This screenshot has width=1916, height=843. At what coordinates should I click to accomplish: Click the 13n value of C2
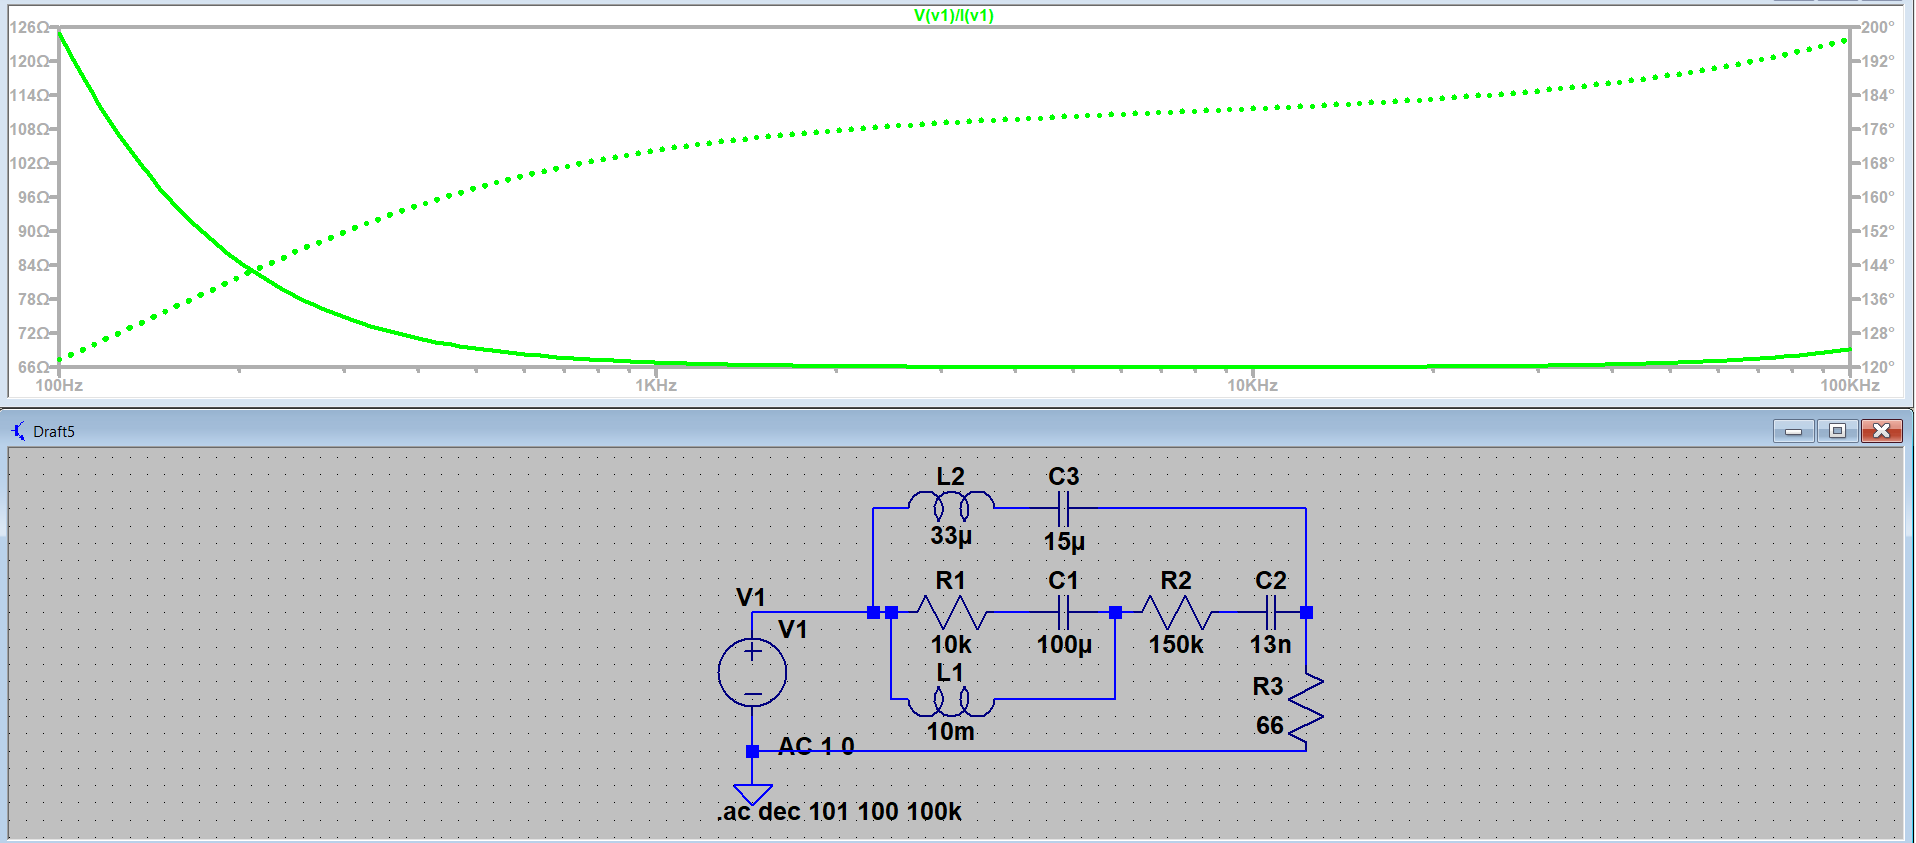1271,645
